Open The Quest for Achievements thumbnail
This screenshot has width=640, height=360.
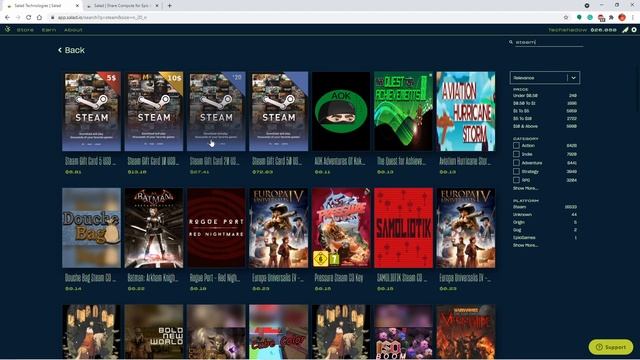(403, 111)
